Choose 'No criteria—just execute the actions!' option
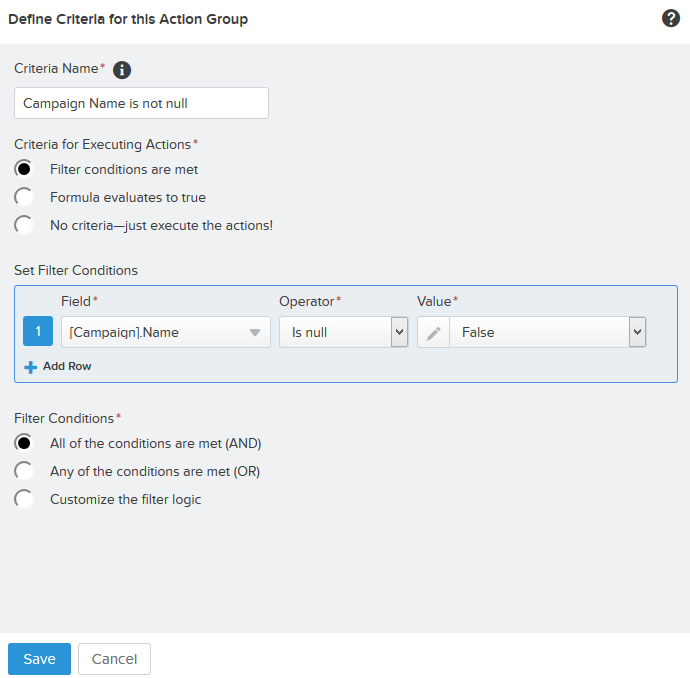 pos(24,225)
